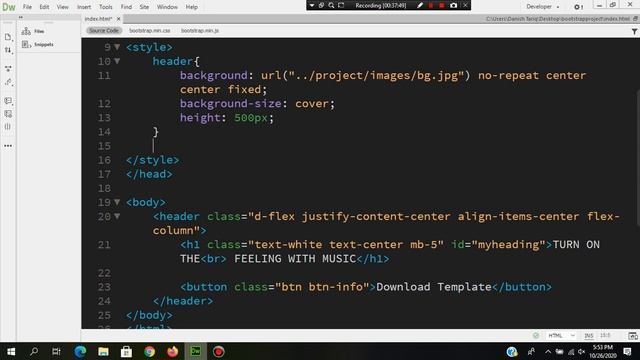
Task: Toggle INS insert mode in status bar
Action: pos(589,336)
